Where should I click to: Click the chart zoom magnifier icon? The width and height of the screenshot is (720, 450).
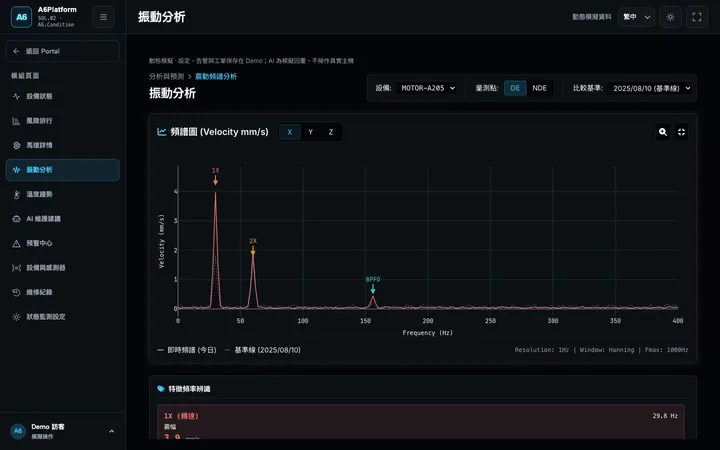663,132
